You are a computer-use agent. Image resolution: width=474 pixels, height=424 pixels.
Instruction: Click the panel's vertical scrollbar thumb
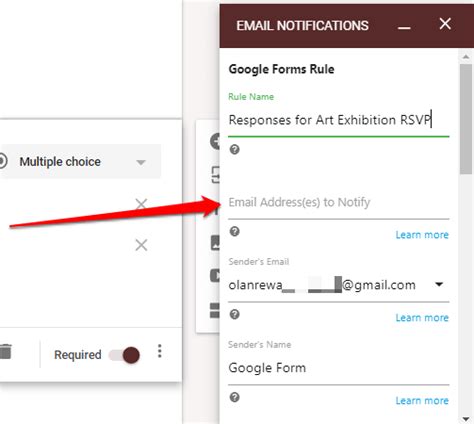pos(466,119)
